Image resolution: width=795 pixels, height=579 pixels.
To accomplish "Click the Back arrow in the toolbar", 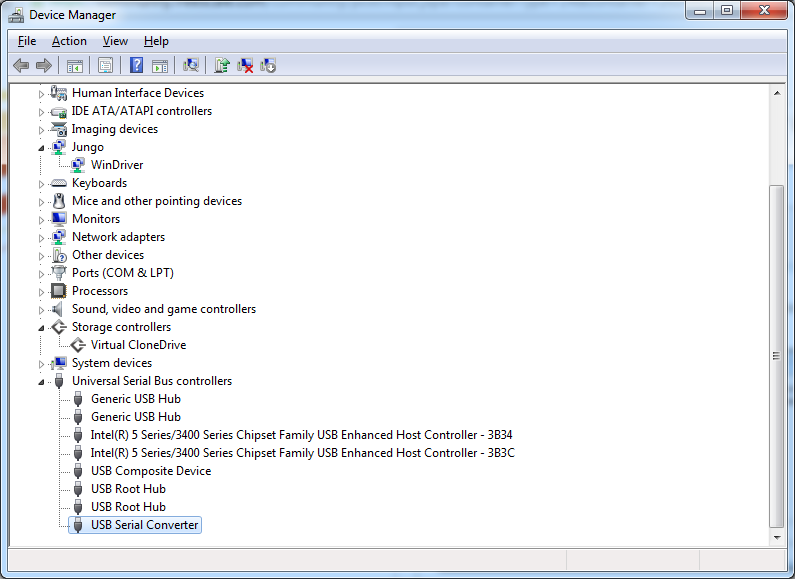I will point(21,65).
